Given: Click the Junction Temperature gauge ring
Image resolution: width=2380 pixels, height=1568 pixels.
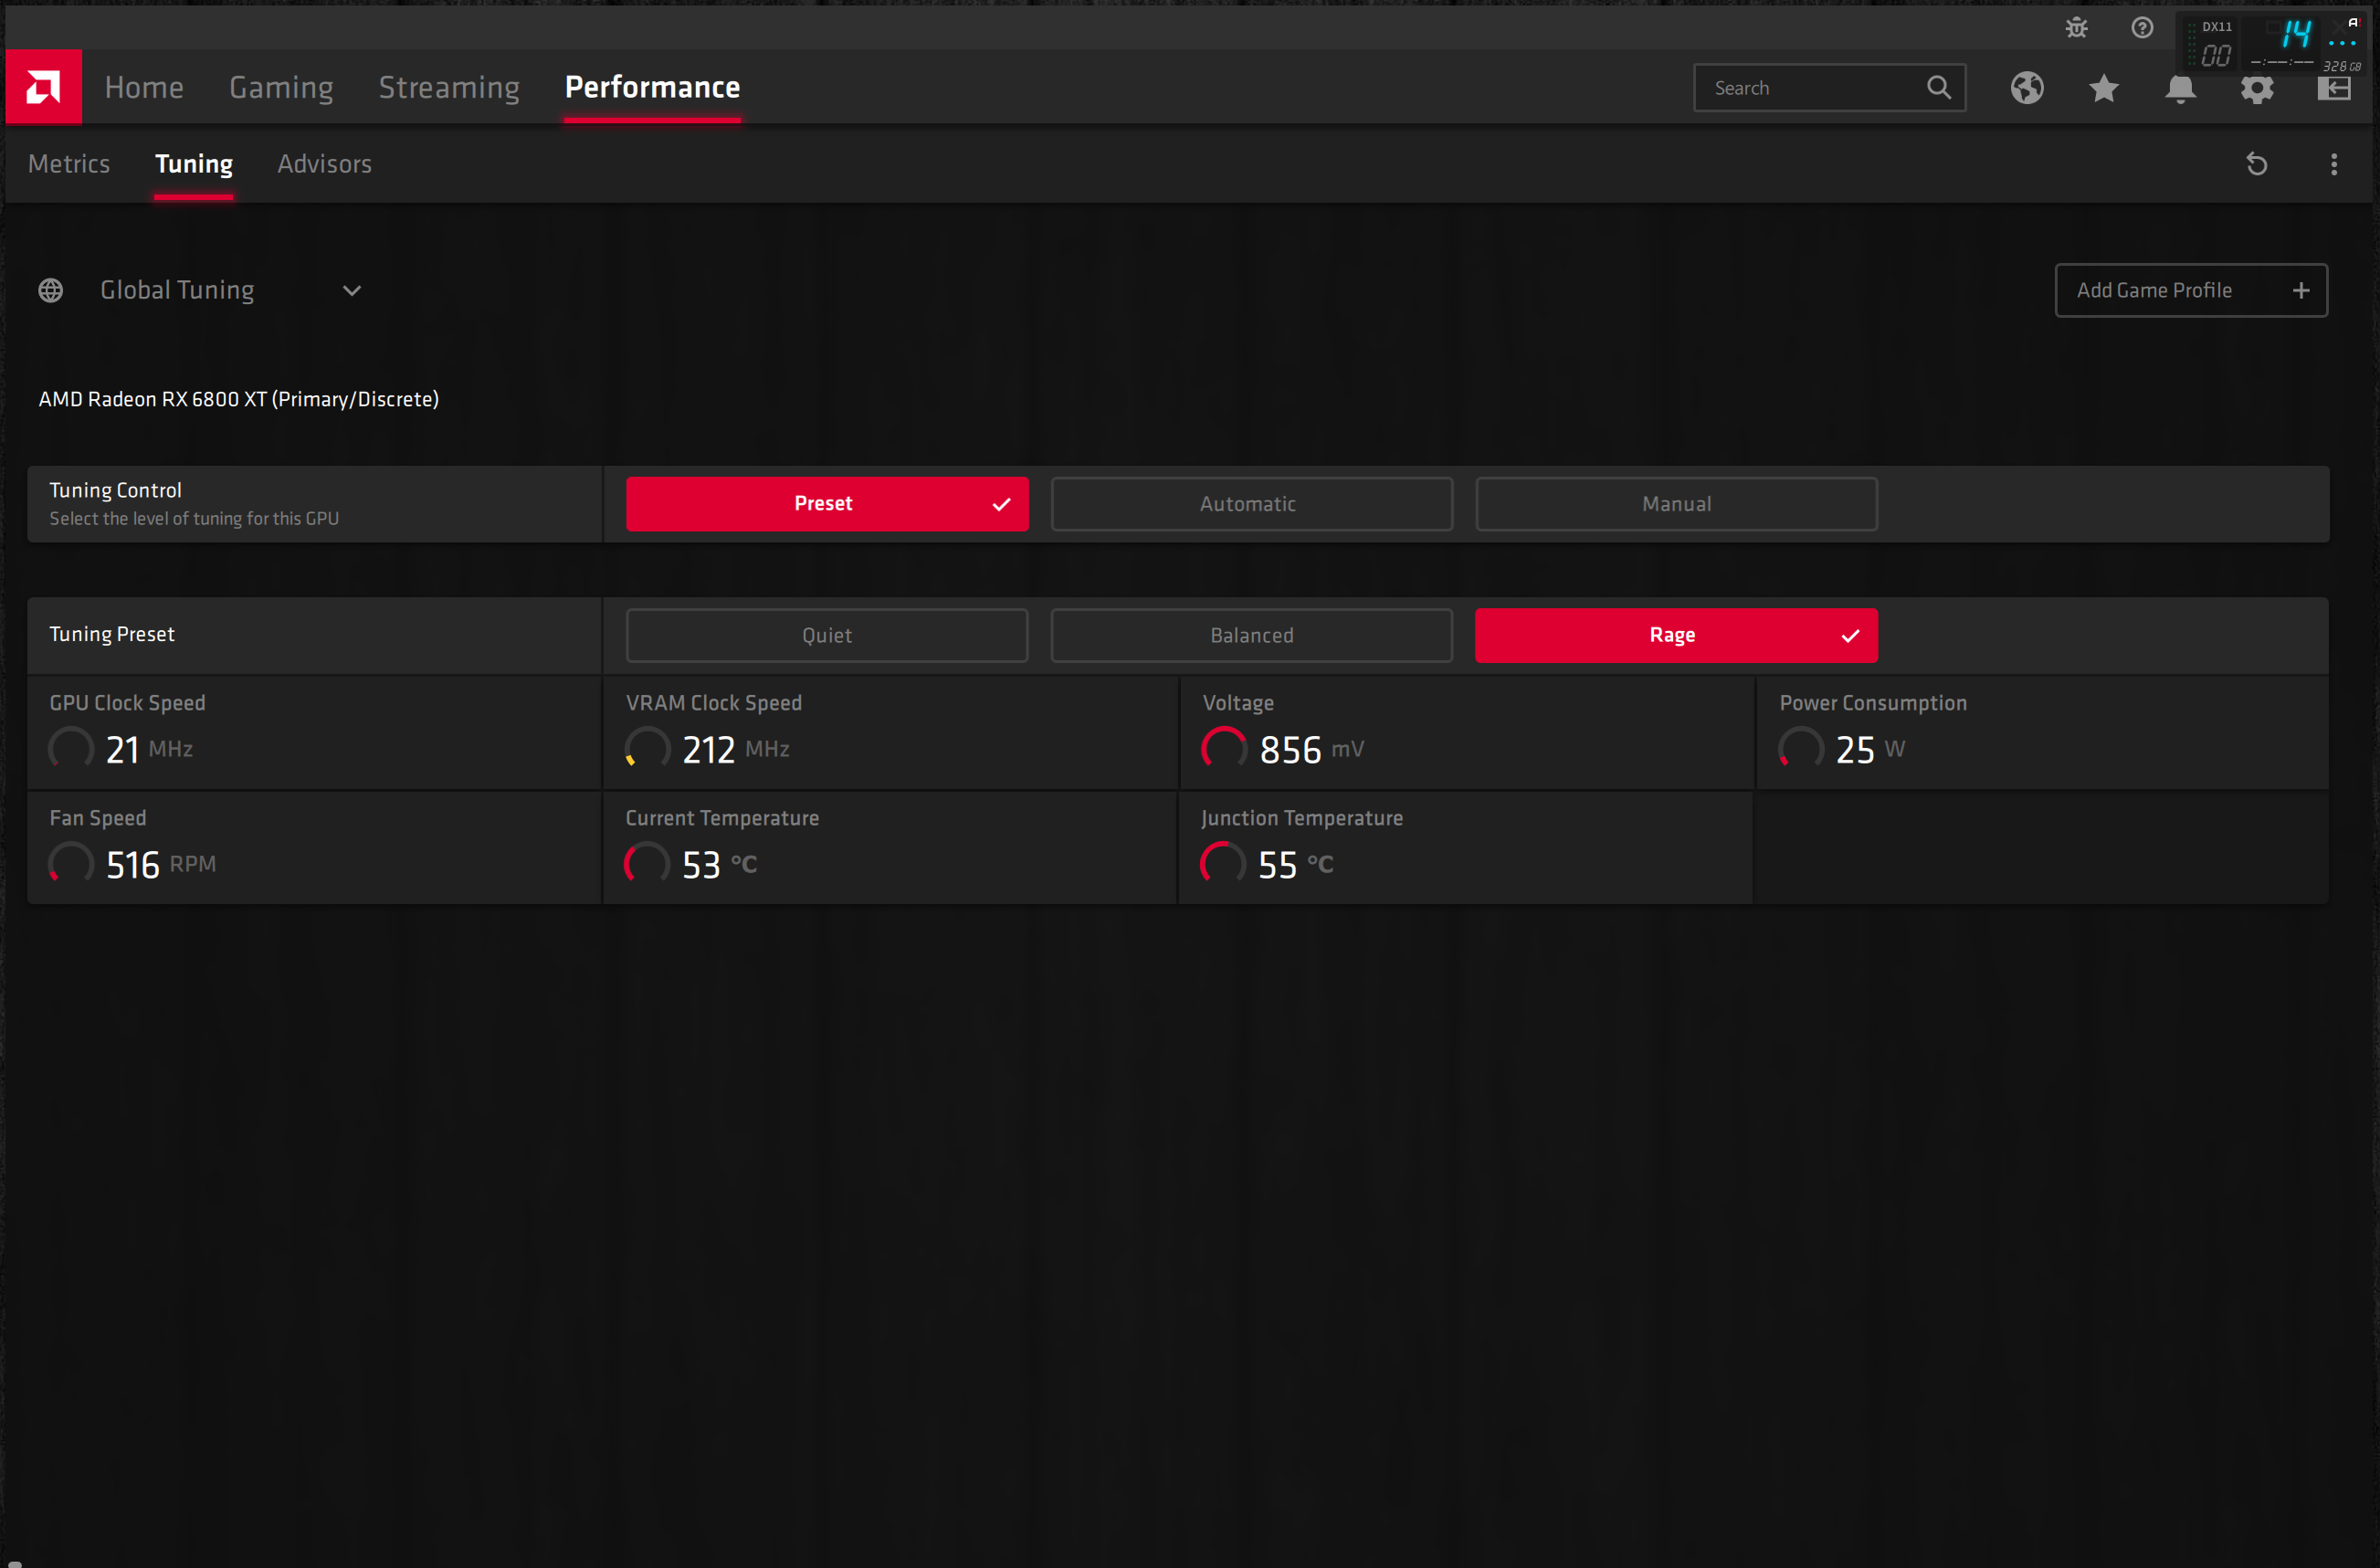Looking at the screenshot, I should pyautogui.click(x=1223, y=864).
